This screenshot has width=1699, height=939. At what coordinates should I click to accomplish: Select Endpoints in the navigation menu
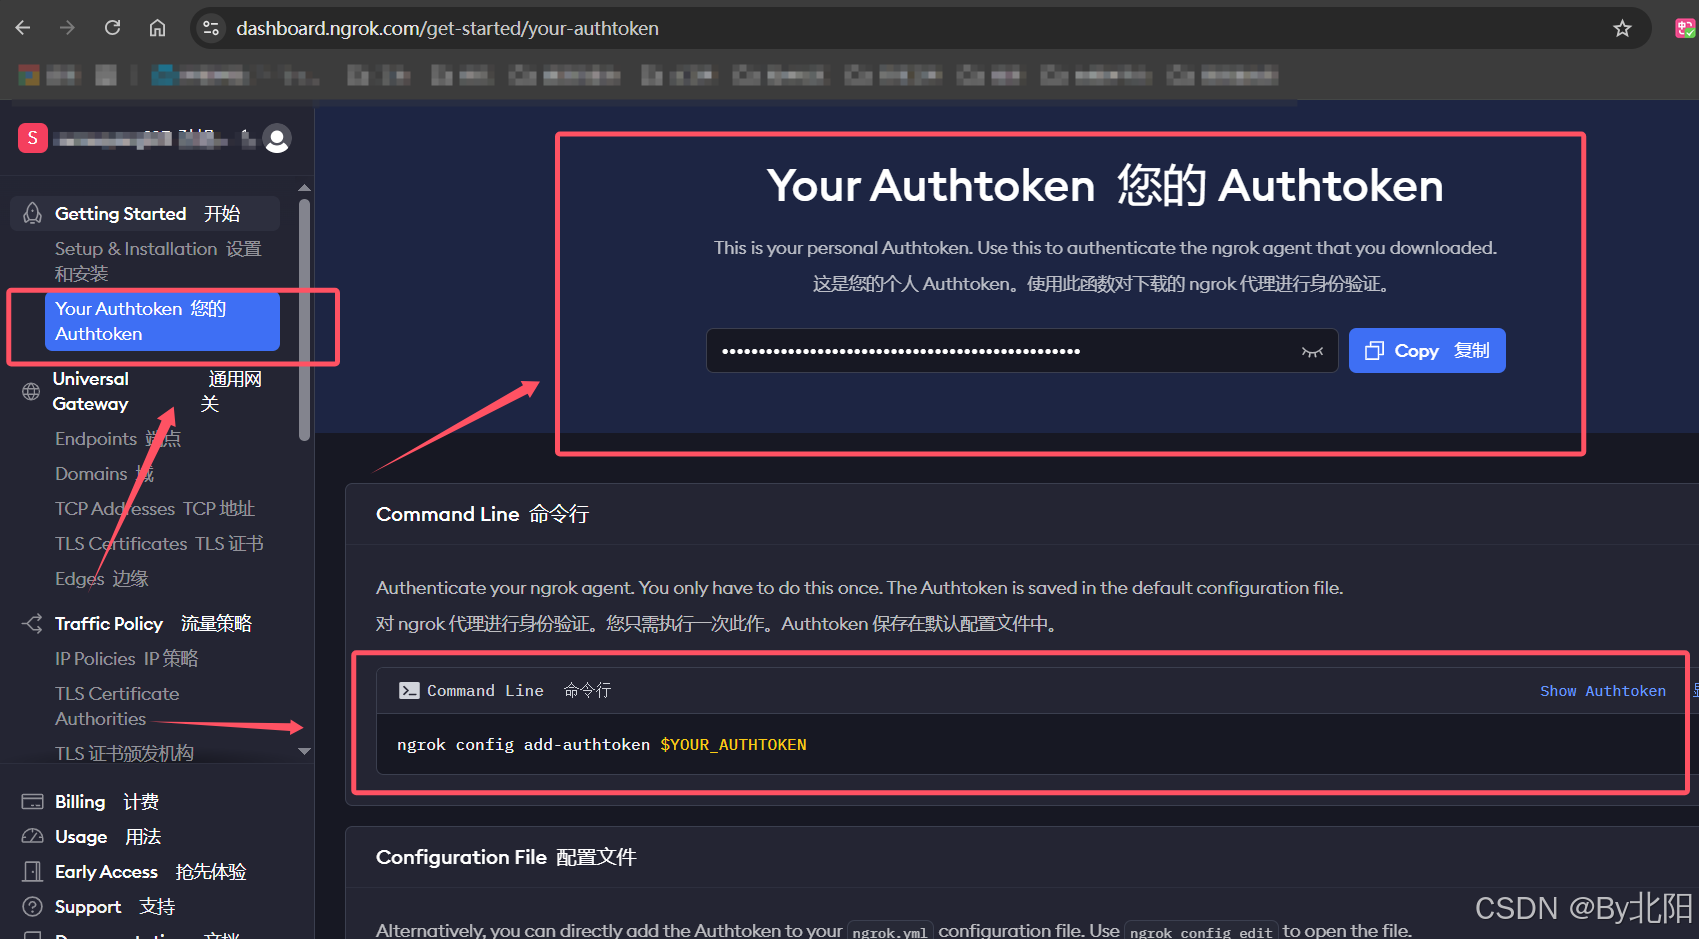(96, 438)
